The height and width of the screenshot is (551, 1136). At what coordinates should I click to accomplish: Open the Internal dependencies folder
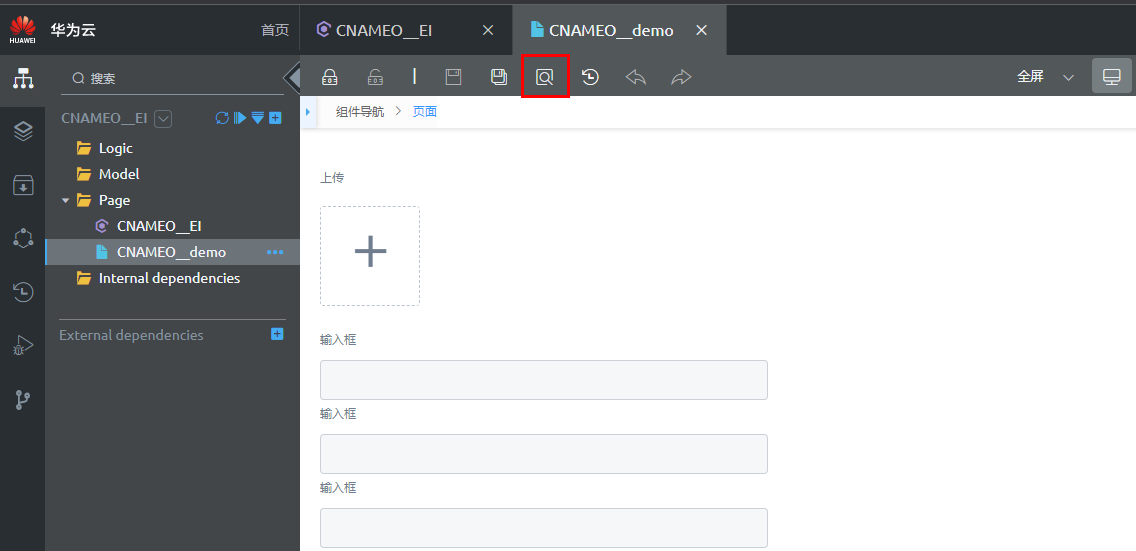tap(158, 278)
